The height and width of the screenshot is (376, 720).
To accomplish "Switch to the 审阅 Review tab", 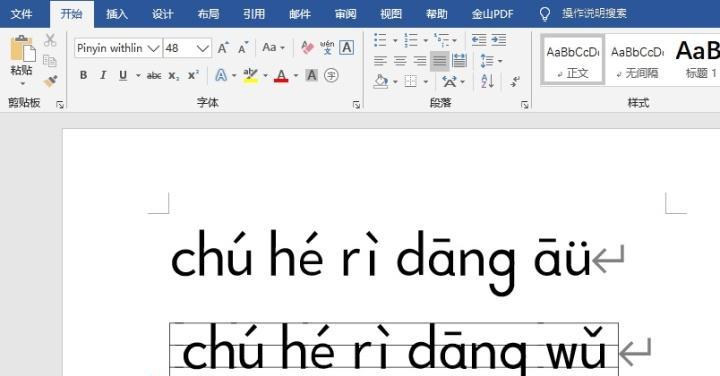I will pyautogui.click(x=345, y=14).
